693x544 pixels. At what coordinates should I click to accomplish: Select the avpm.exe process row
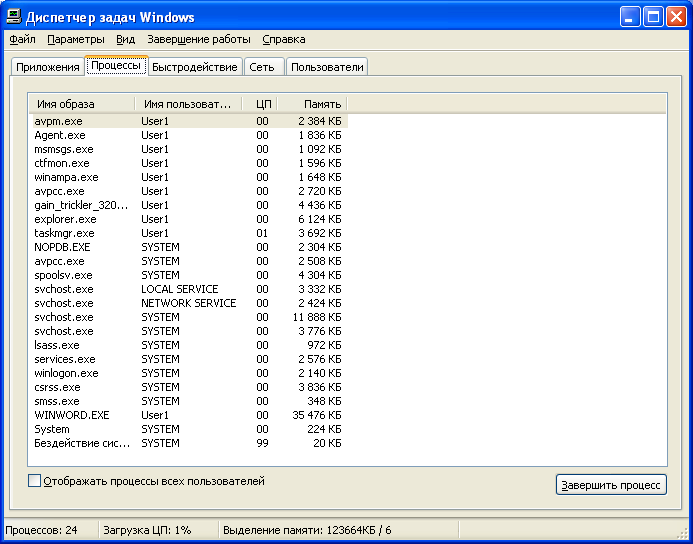pos(190,121)
